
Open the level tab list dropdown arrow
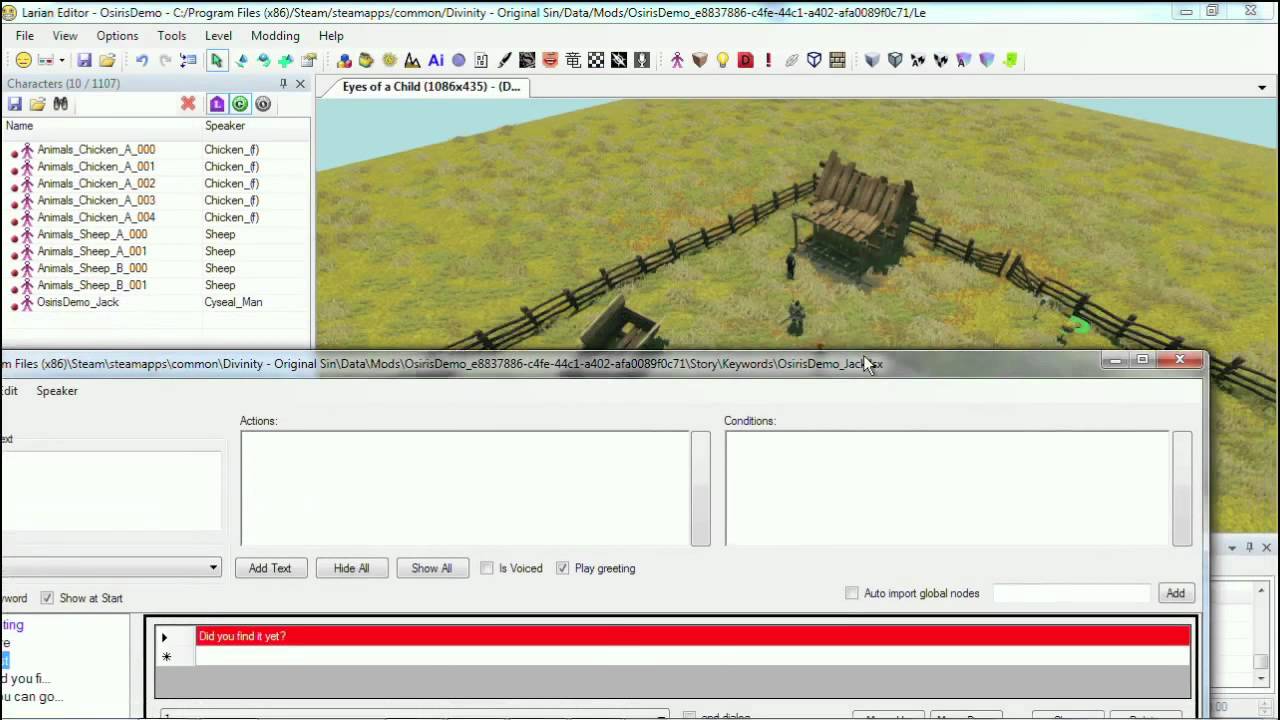pos(1262,88)
